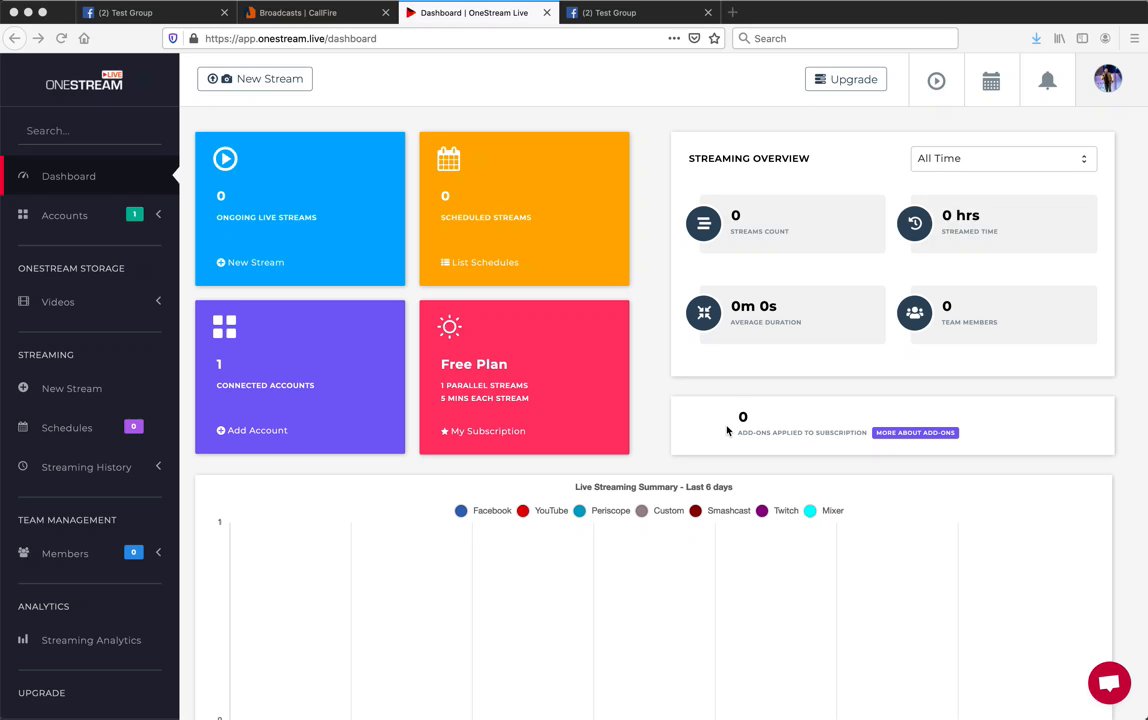The image size is (1148, 720).
Task: Open Streaming Analytics in the sidebar
Action: [x=91, y=640]
